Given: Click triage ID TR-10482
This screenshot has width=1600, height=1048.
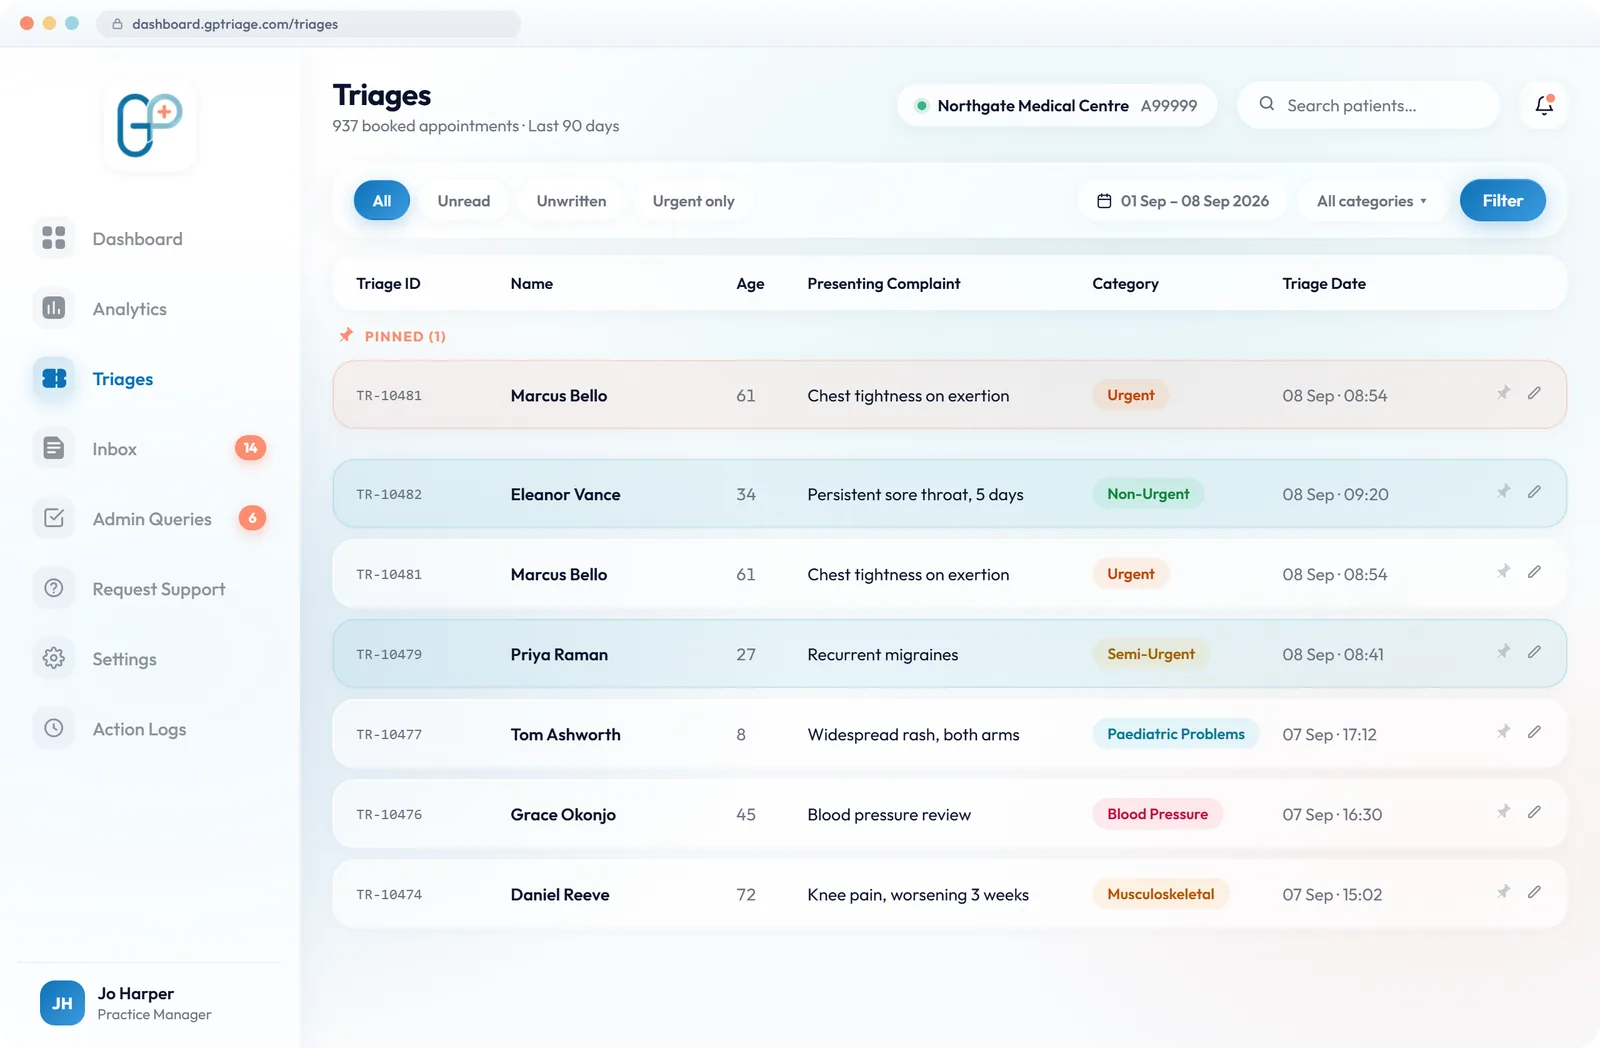Looking at the screenshot, I should click(x=389, y=495).
